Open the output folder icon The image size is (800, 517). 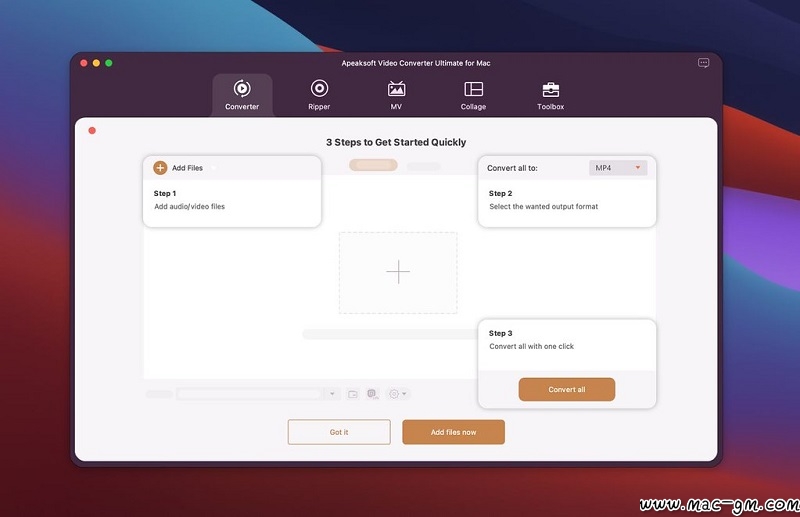coord(353,394)
